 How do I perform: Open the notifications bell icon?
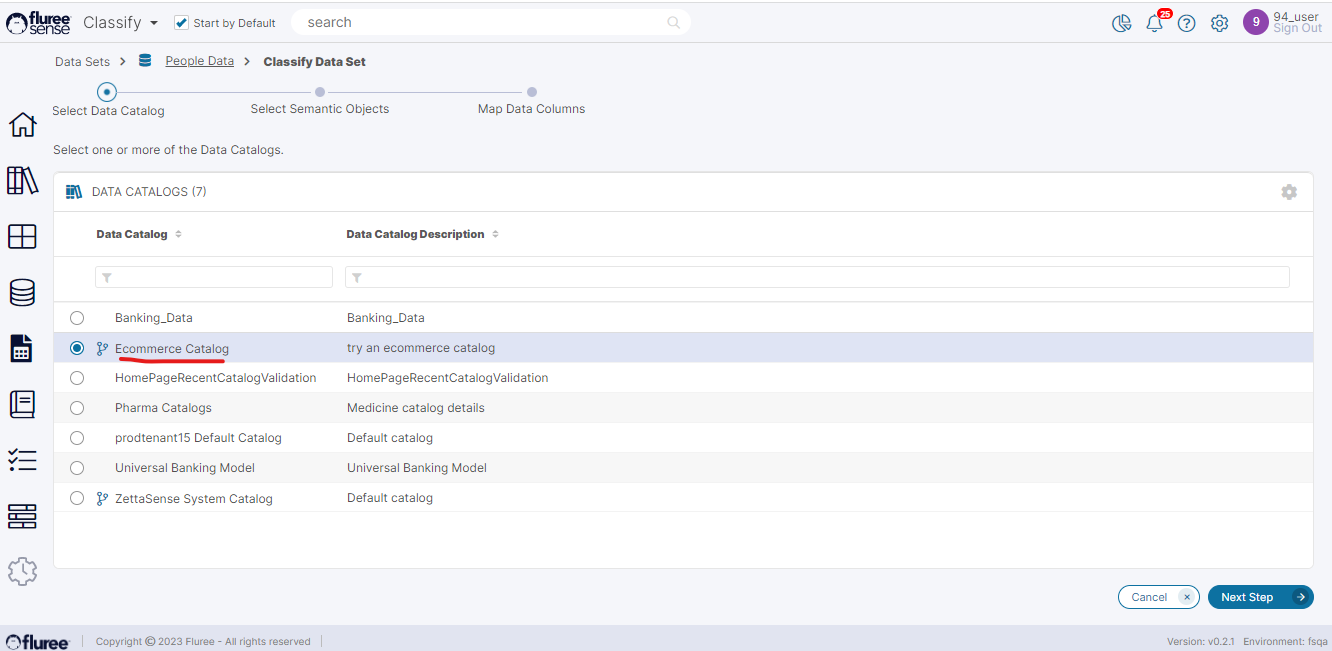pos(1154,23)
